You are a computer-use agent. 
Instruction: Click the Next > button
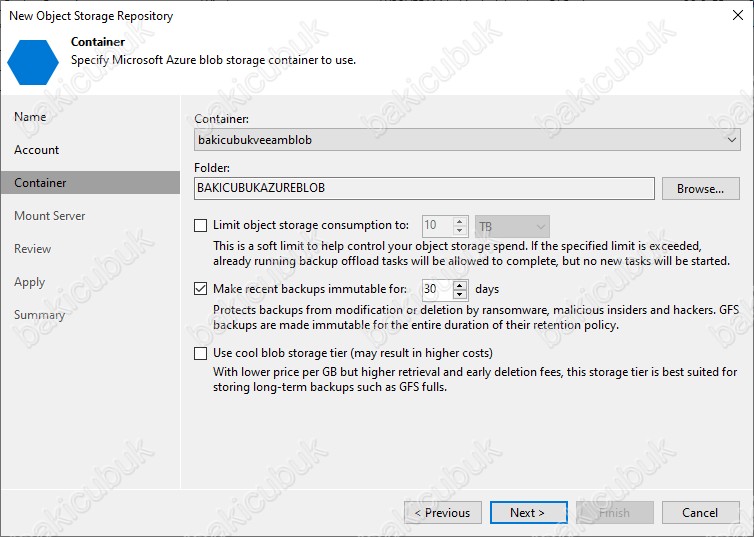click(x=528, y=512)
